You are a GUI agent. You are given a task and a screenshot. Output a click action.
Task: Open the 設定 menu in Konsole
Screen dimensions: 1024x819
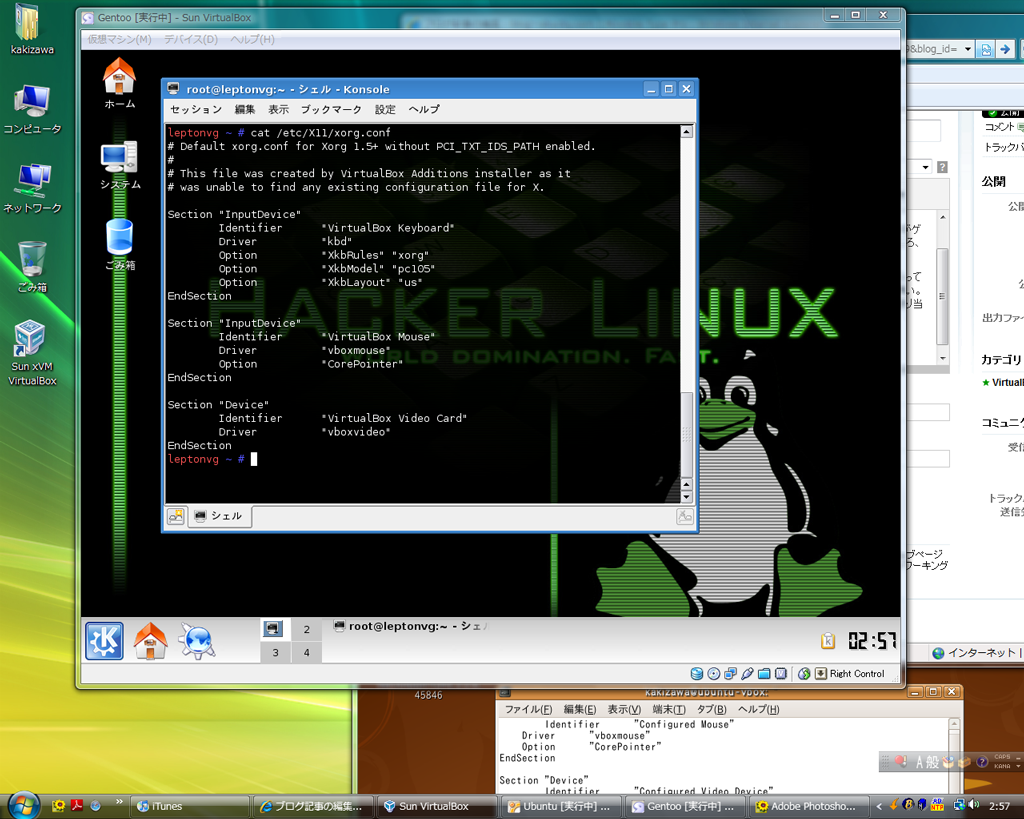pyautogui.click(x=385, y=109)
